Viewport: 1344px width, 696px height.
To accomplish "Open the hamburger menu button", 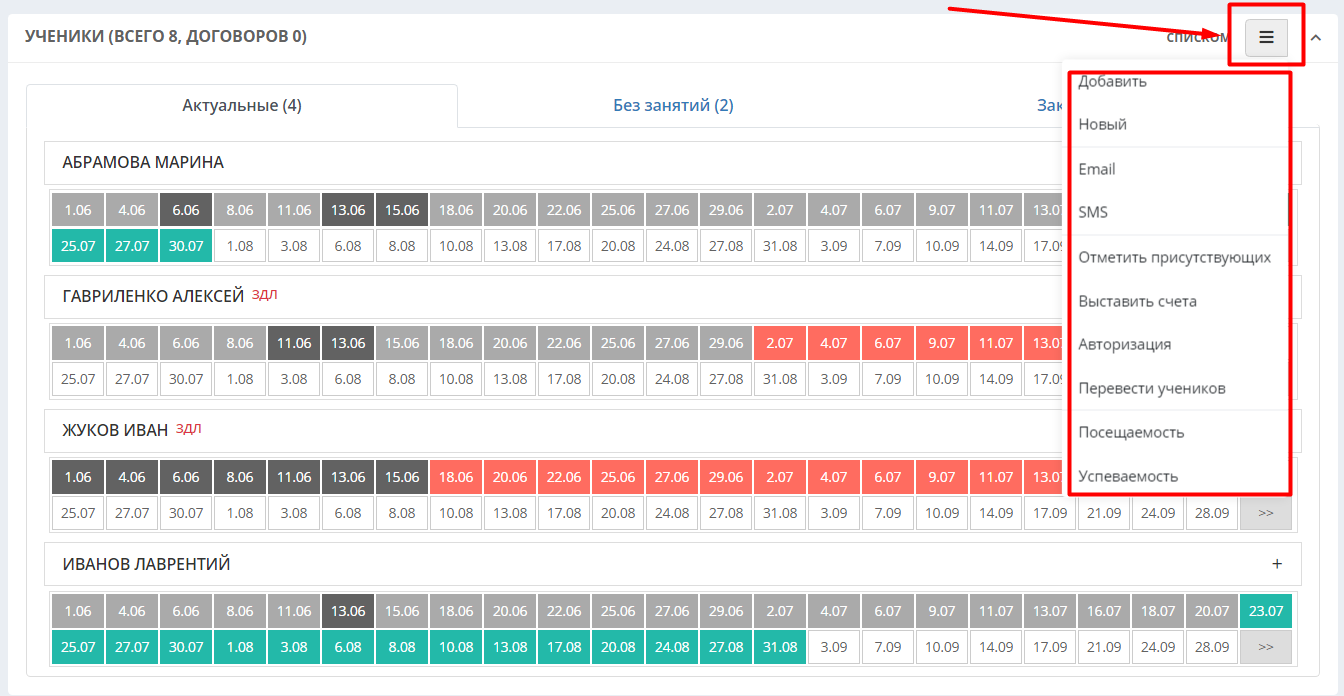I will 1266,37.
